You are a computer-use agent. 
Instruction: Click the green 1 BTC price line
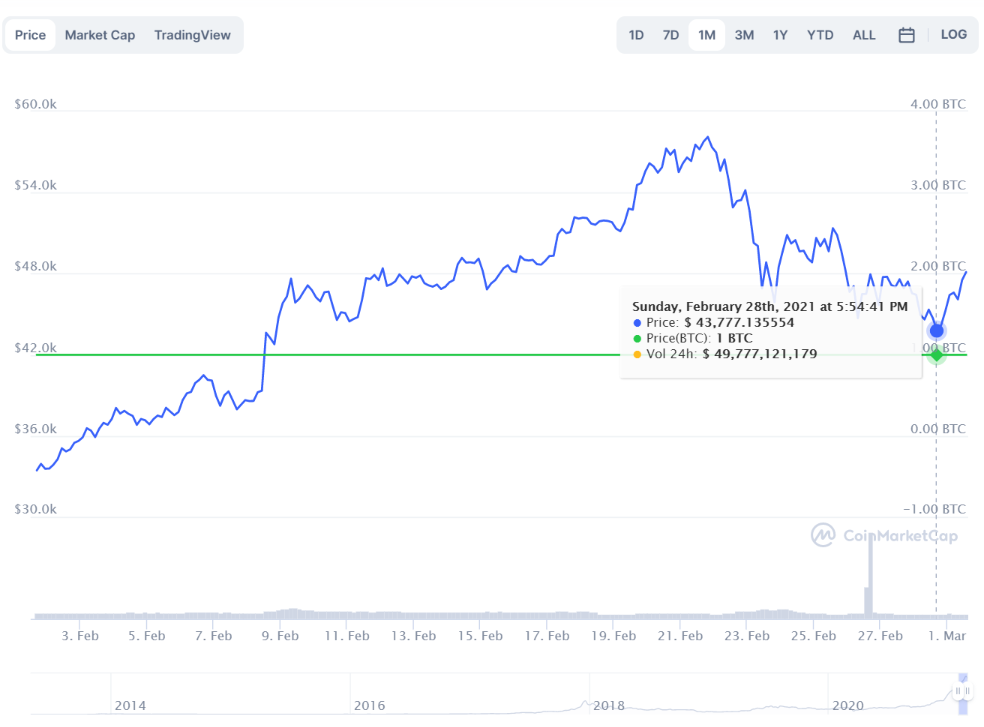tap(328, 355)
